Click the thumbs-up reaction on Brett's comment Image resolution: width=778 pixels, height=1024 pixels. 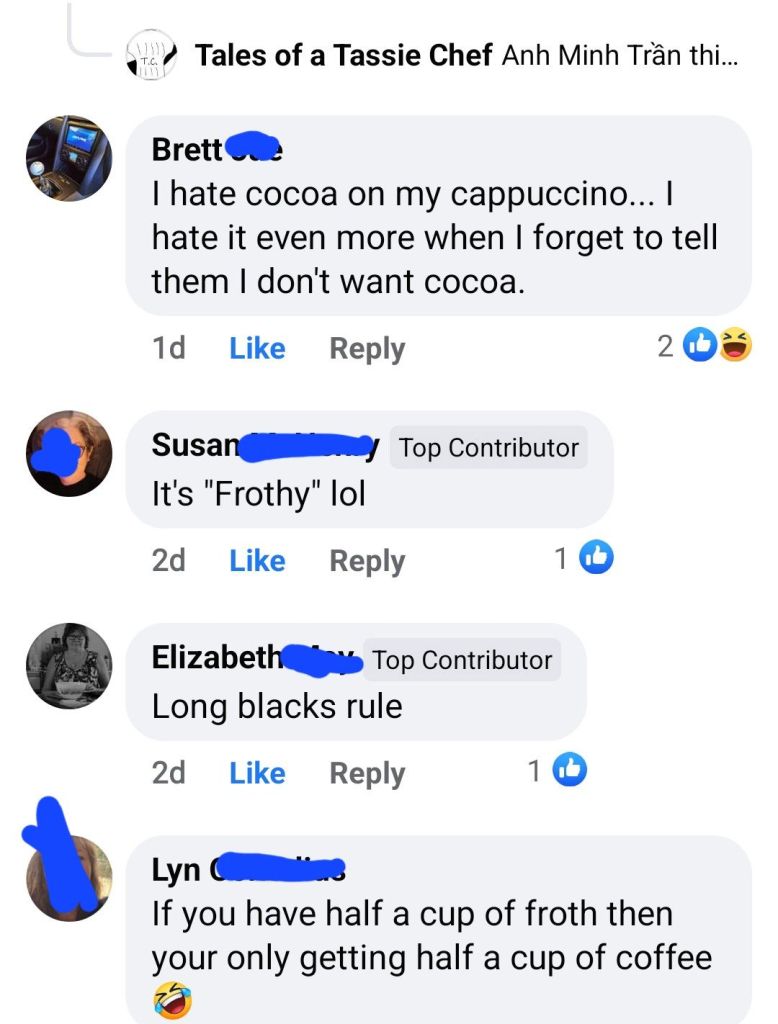pos(700,344)
